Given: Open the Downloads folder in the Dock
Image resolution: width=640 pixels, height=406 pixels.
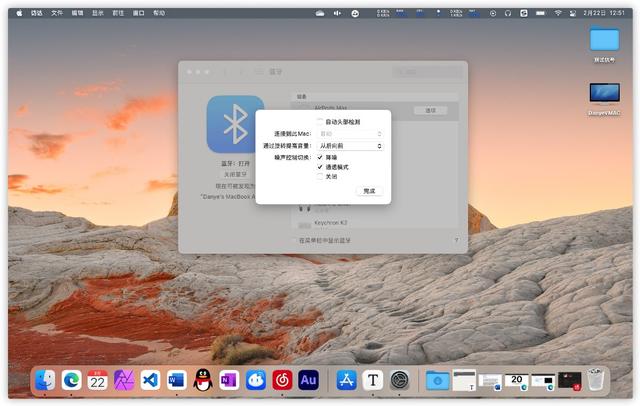Looking at the screenshot, I should pos(437,380).
